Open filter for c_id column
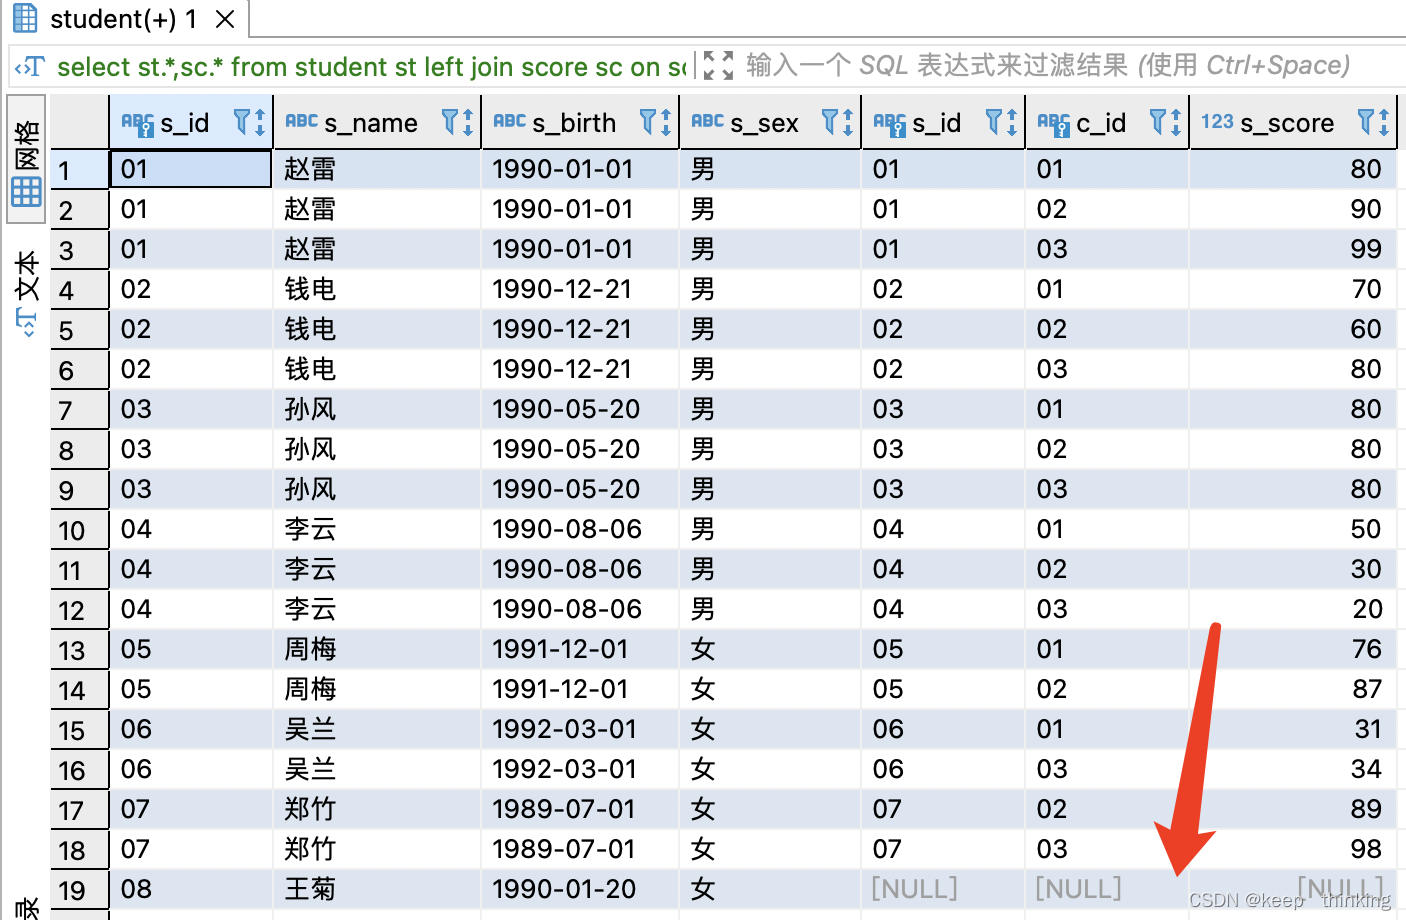This screenshot has width=1406, height=920. pyautogui.click(x=1159, y=122)
